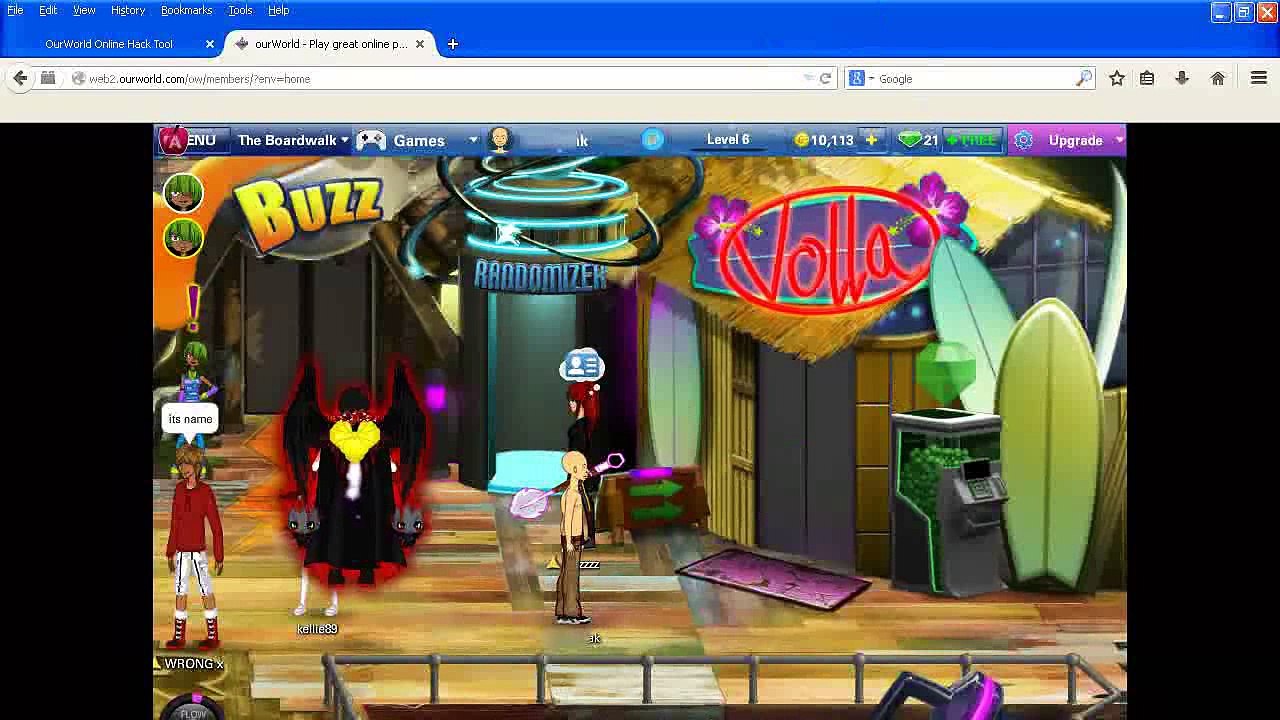Screen dimensions: 1280x720
Task: Open the bookmarks list icon
Action: pos(1147,78)
